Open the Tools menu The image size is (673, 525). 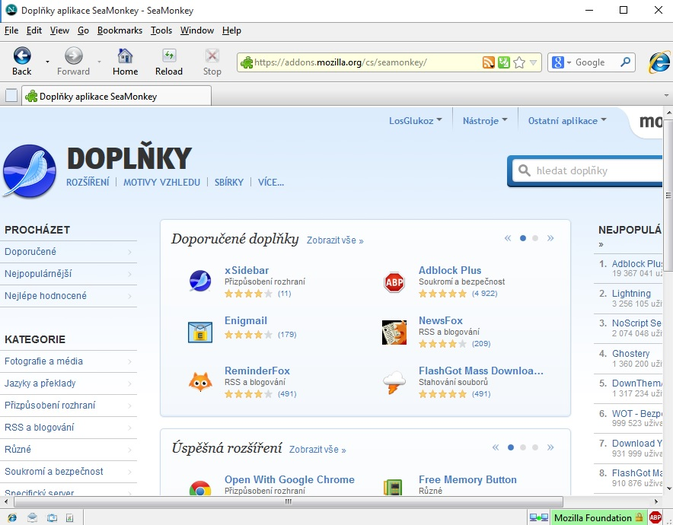tap(161, 30)
